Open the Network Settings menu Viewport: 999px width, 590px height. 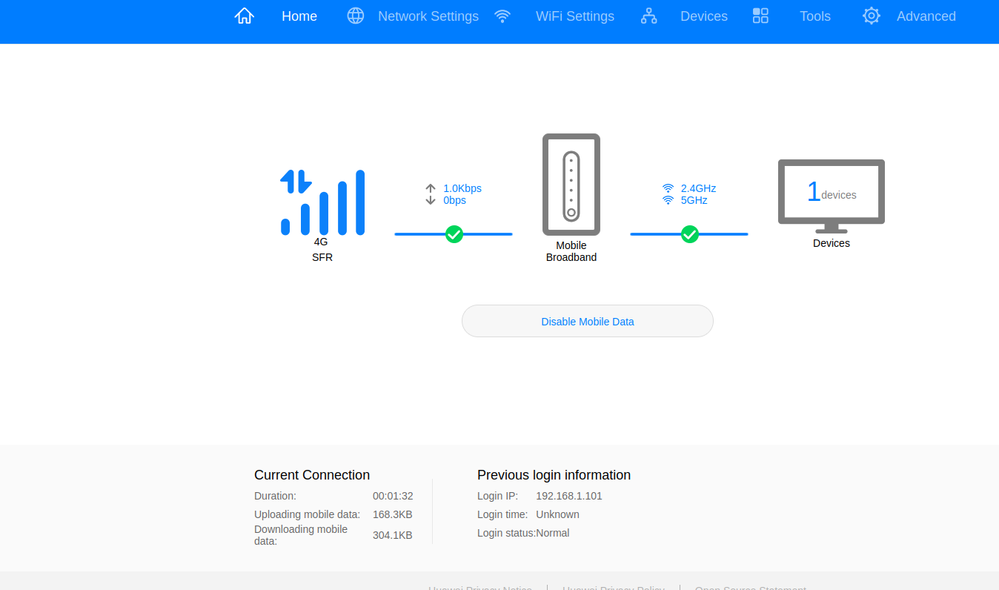click(x=428, y=17)
